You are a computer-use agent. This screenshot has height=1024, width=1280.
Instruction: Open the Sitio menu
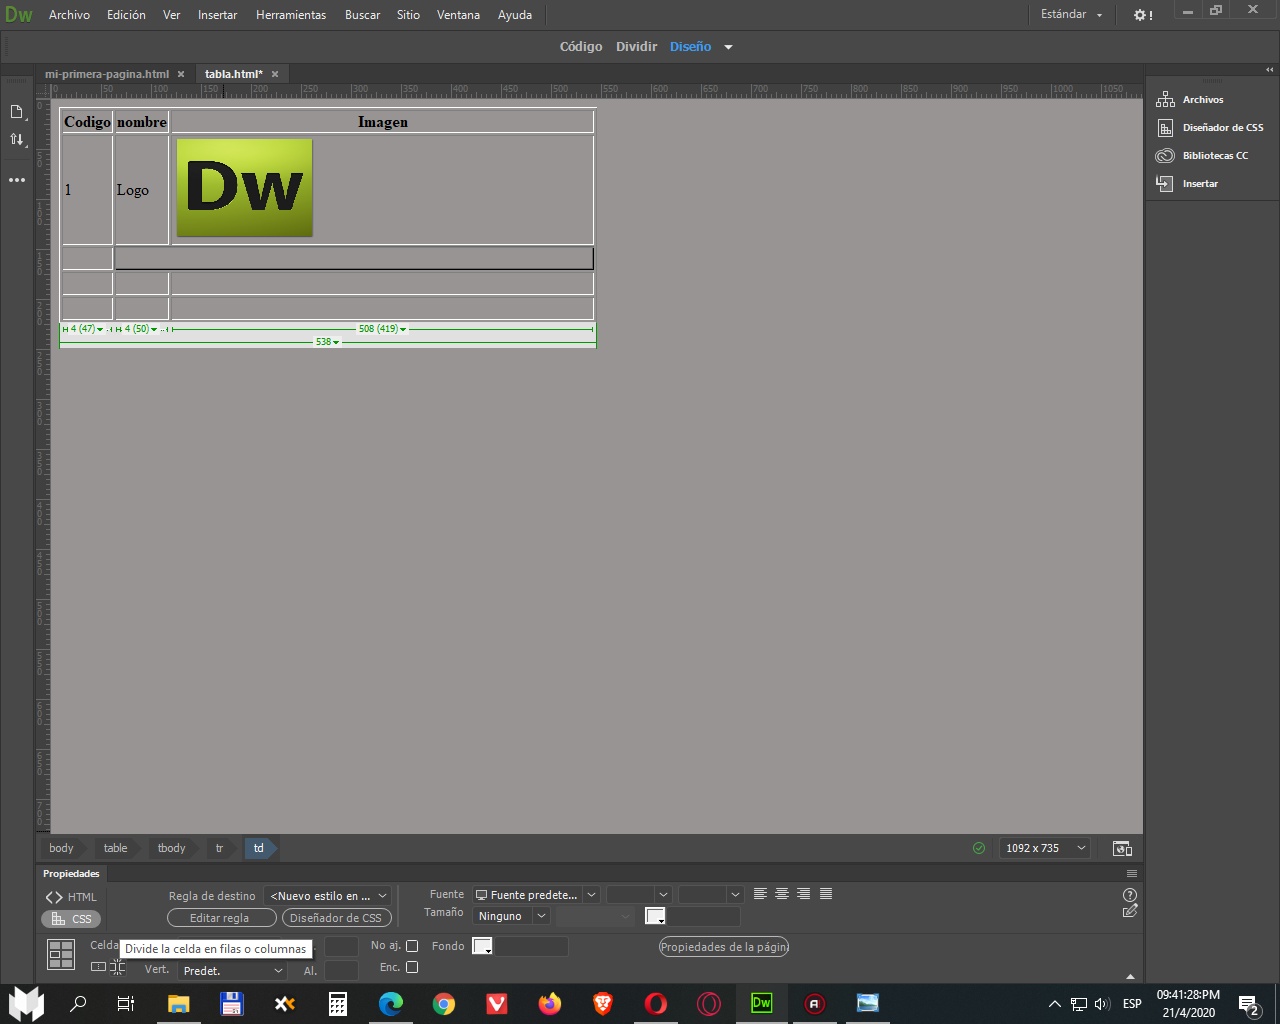[x=408, y=15]
